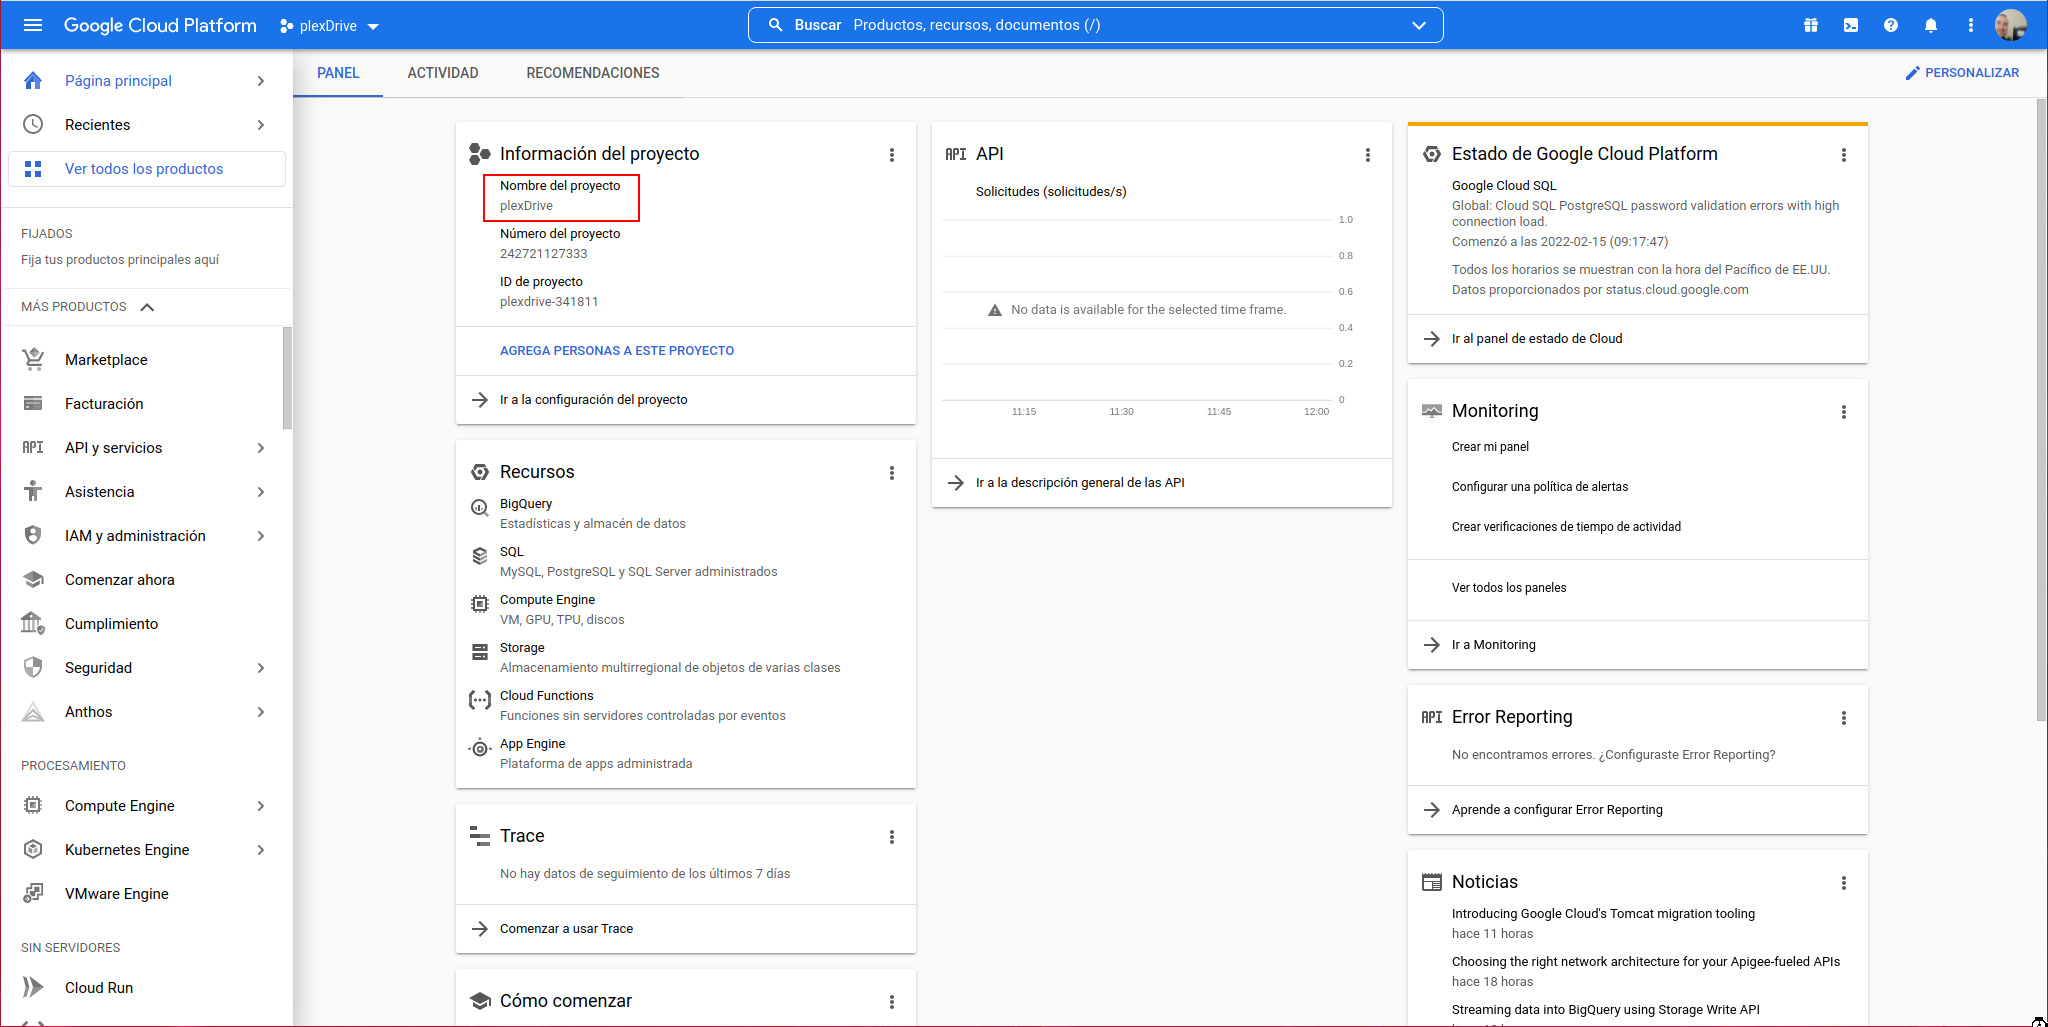Viewport: 2048px width, 1027px height.
Task: Open the plexDrive project selector dropdown
Action: pos(329,26)
